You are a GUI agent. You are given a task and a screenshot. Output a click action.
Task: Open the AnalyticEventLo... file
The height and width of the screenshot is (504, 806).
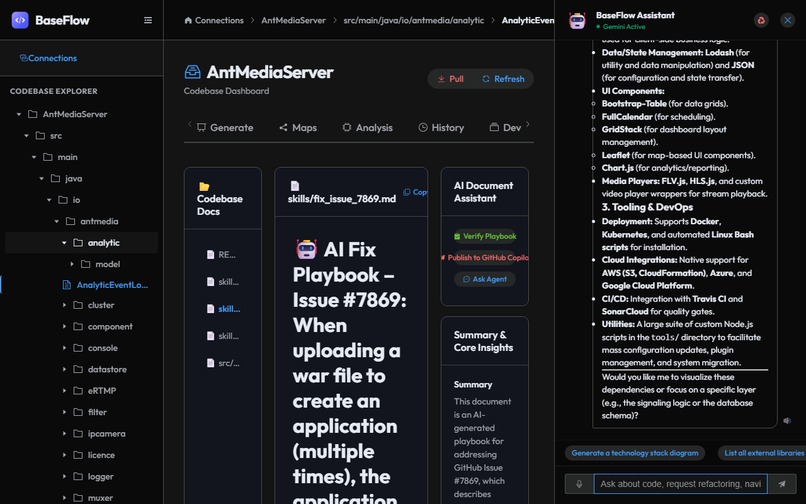pos(105,285)
